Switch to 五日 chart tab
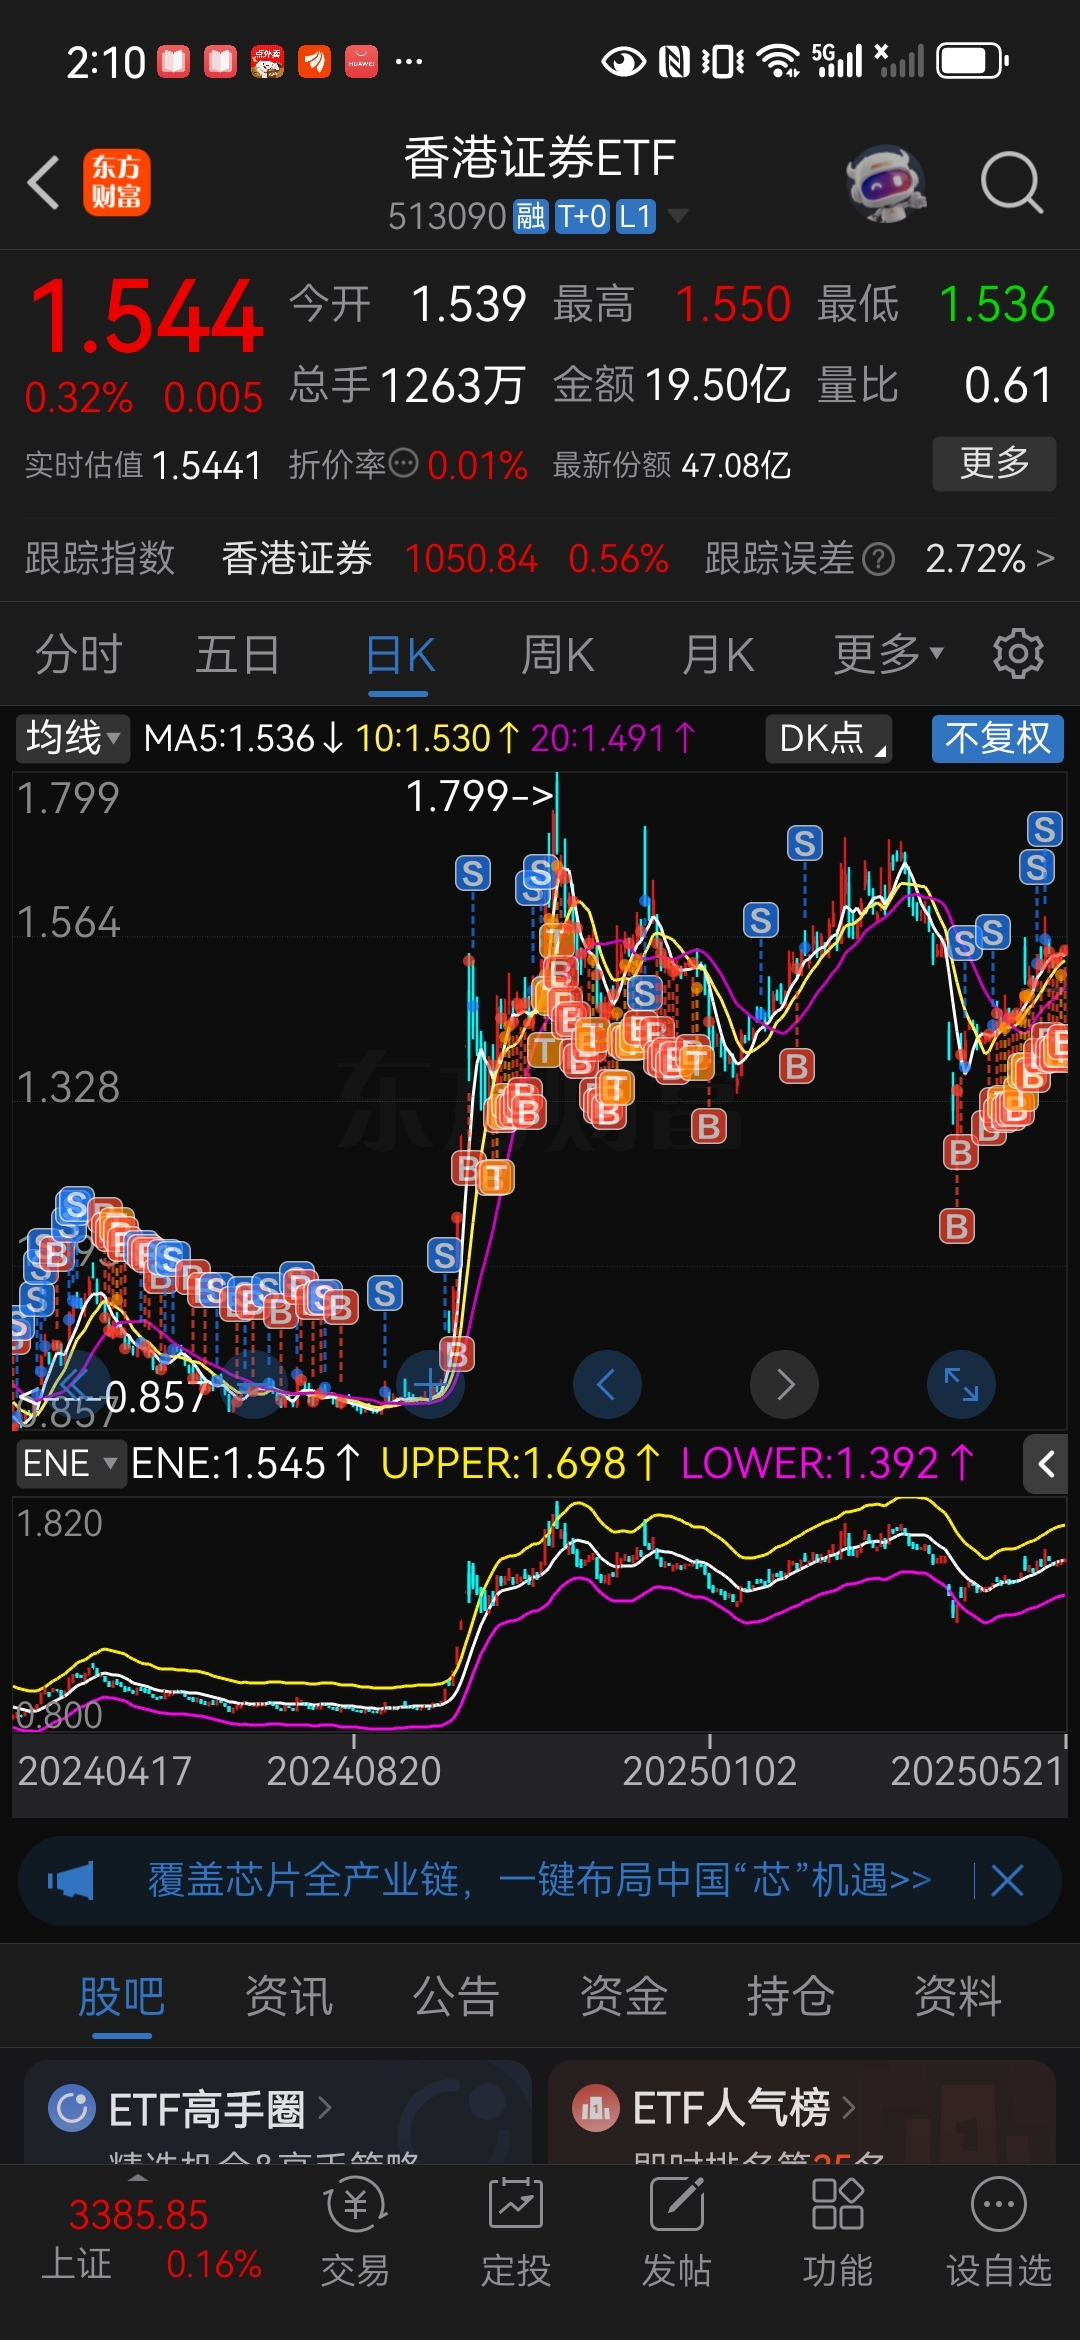This screenshot has width=1080, height=2340. coord(238,655)
